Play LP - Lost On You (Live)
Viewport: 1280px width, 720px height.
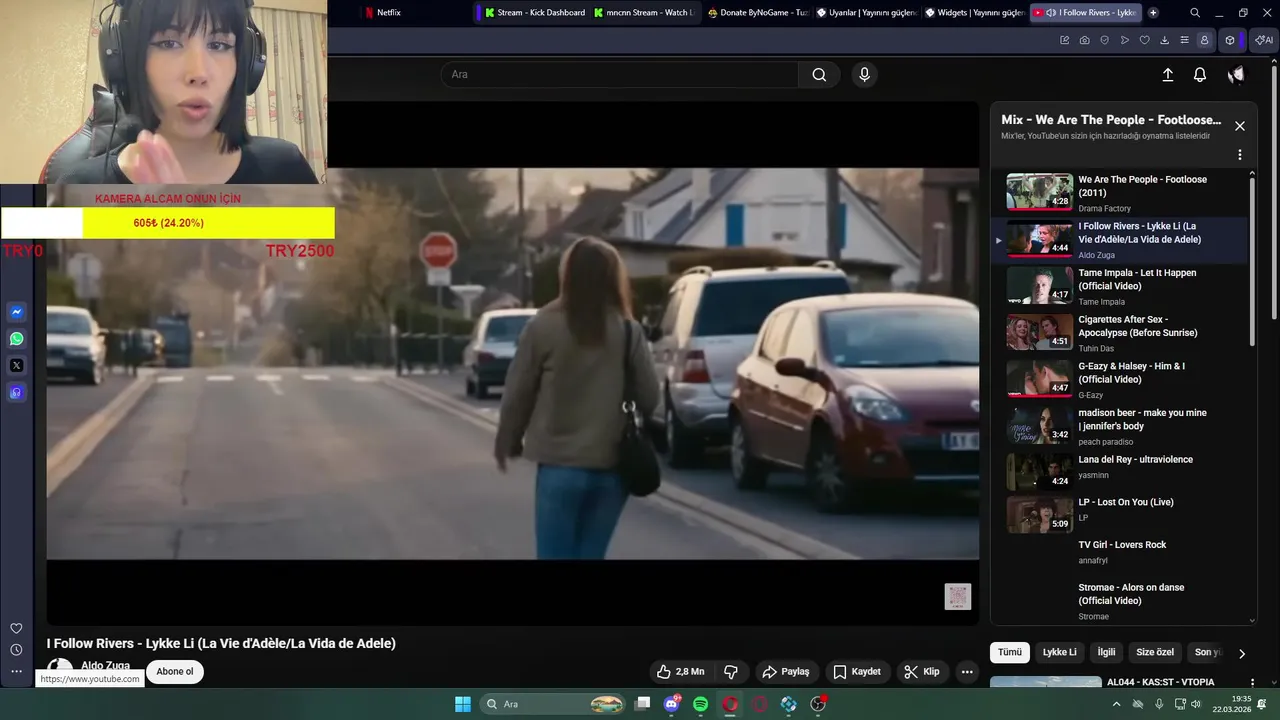point(1120,514)
